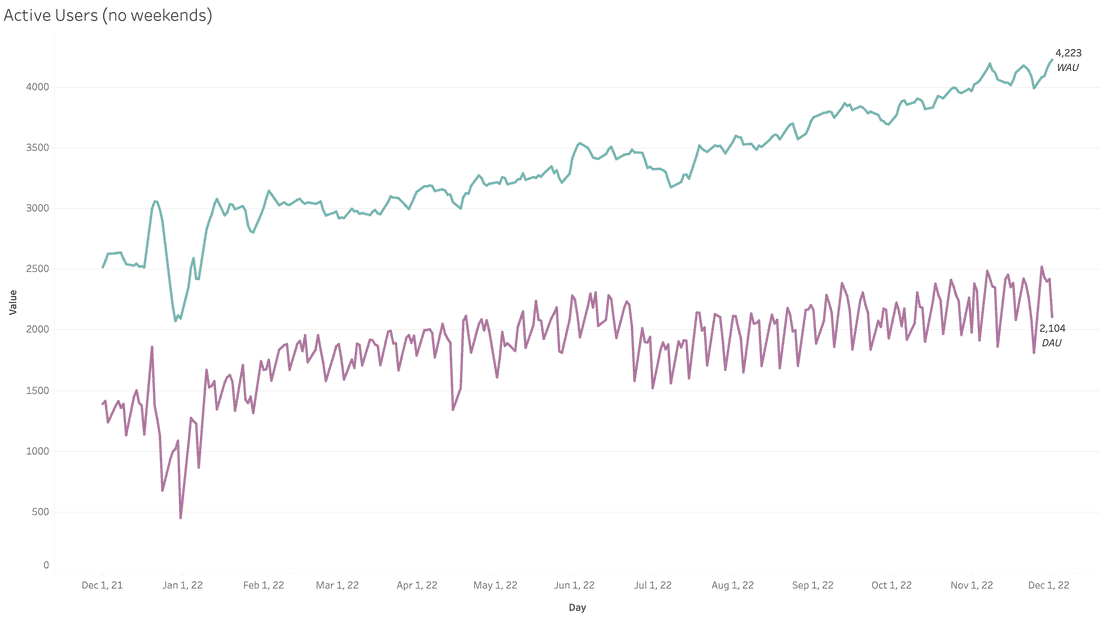Viewport: 1100px width, 619px height.
Task: Click the 'Dec 1, 21' x-axis tick label
Action: 103,586
